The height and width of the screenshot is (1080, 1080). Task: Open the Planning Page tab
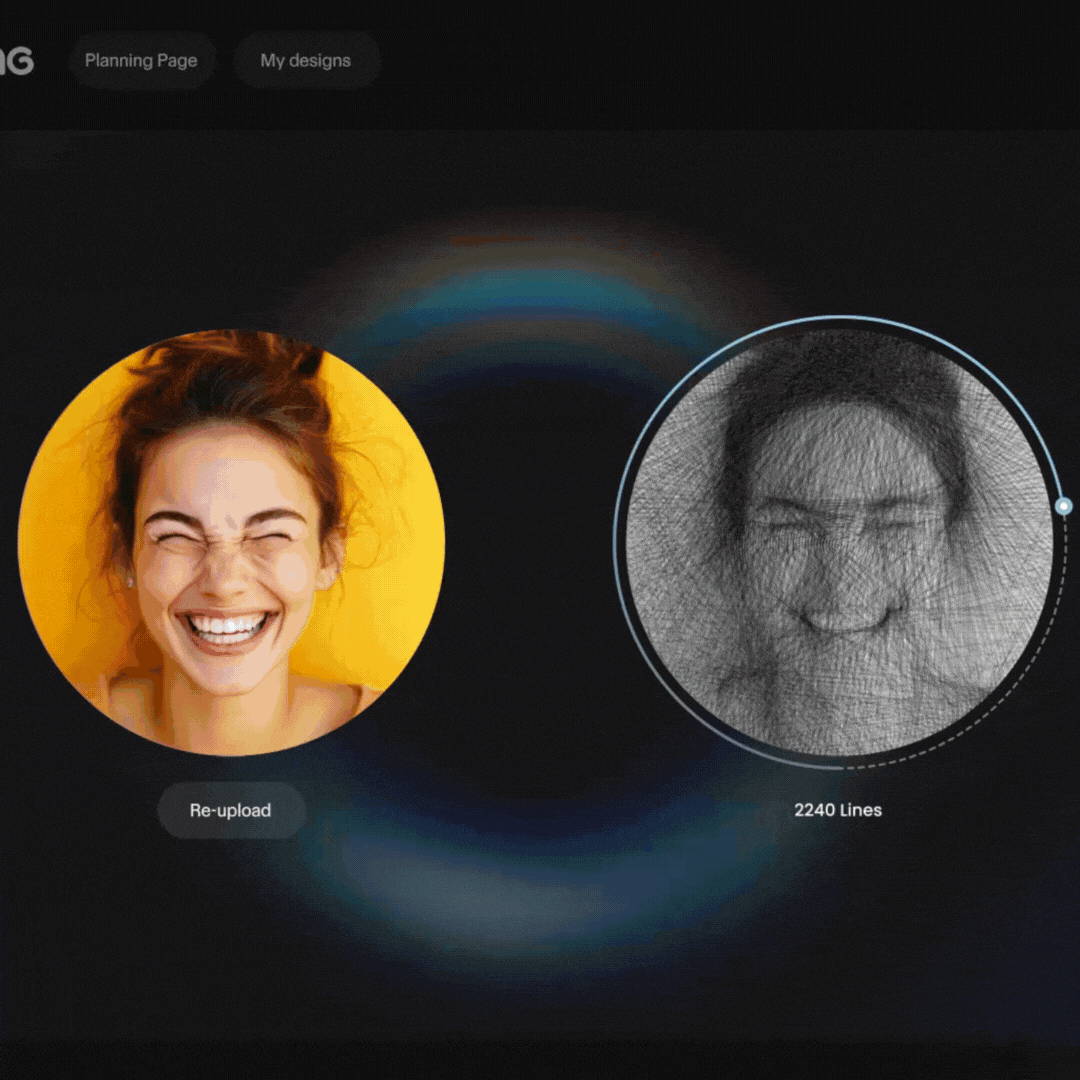click(141, 61)
